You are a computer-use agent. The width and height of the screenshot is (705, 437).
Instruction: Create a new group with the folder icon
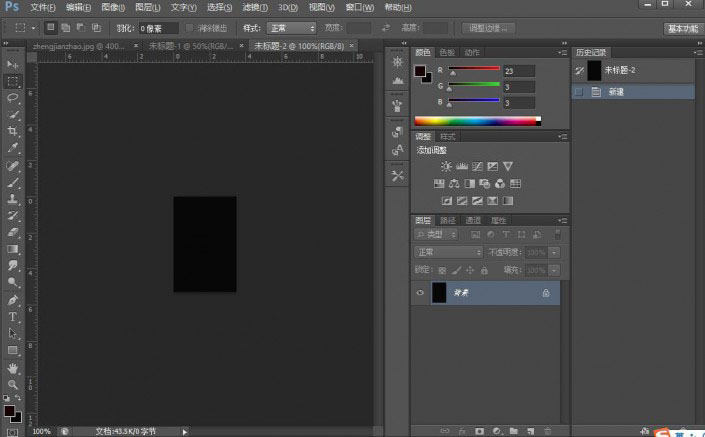(512, 431)
